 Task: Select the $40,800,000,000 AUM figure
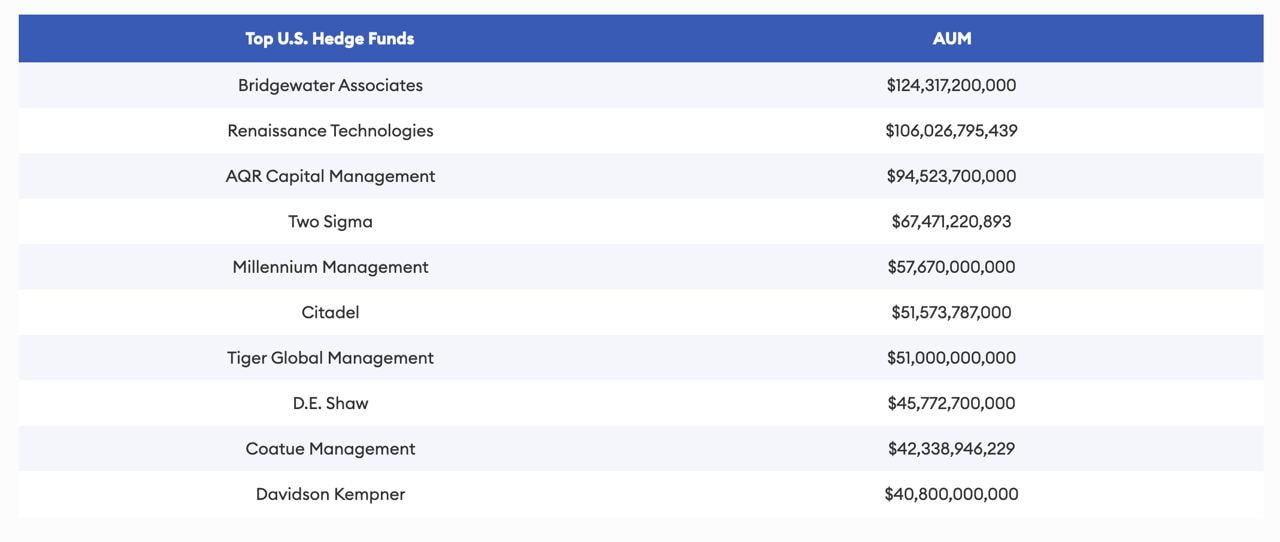951,494
